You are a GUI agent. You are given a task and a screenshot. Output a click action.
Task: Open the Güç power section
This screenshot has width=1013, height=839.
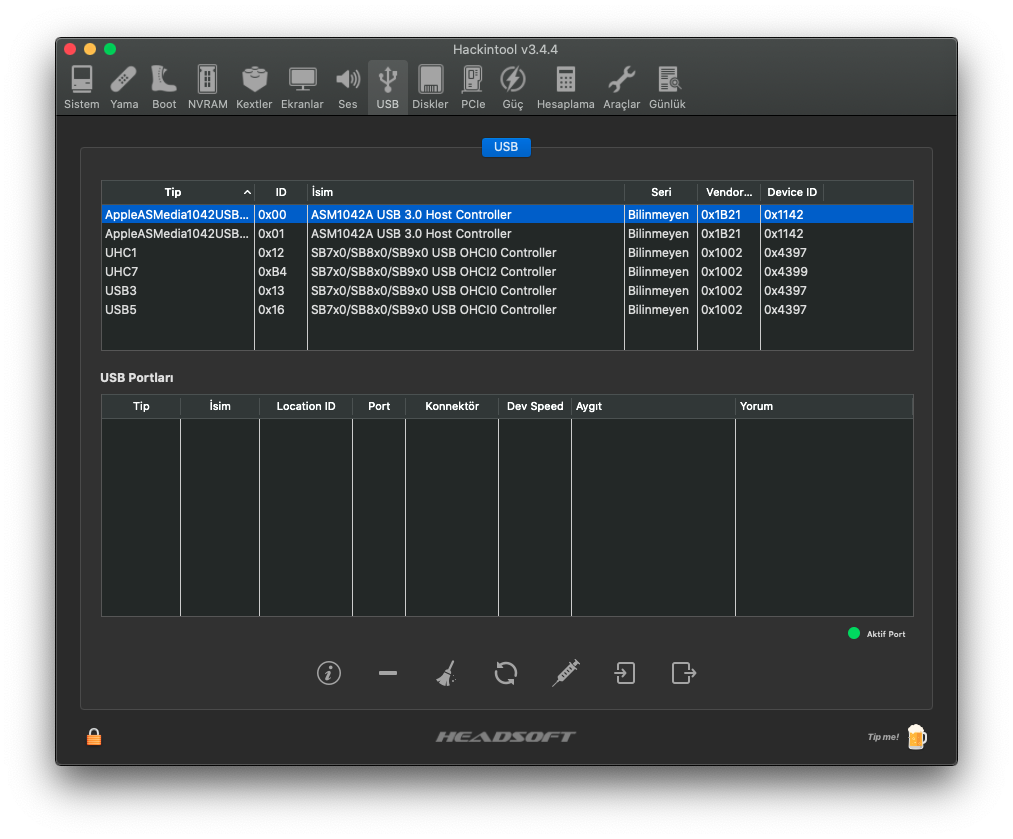coord(512,87)
